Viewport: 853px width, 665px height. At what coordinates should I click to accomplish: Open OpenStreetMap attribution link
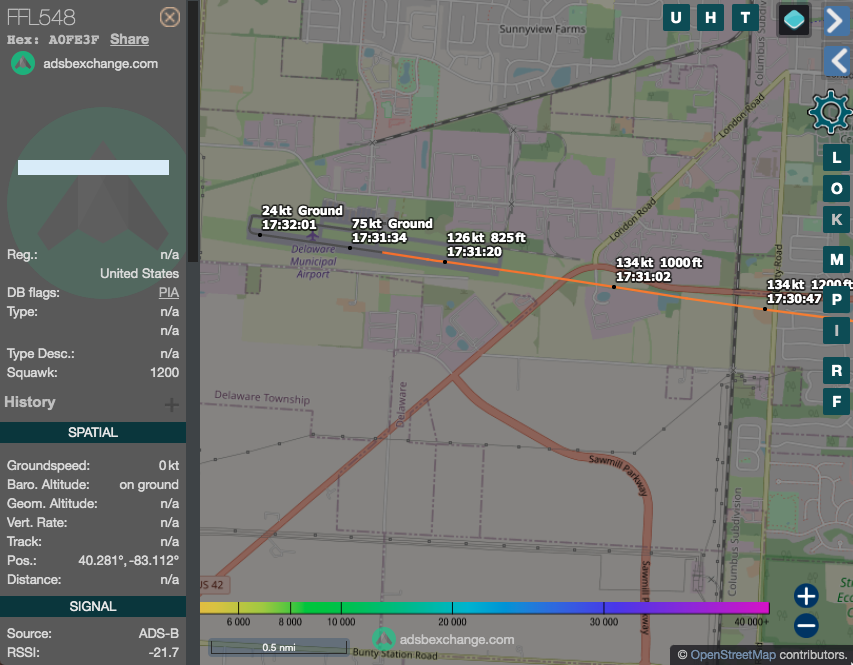tap(733, 655)
